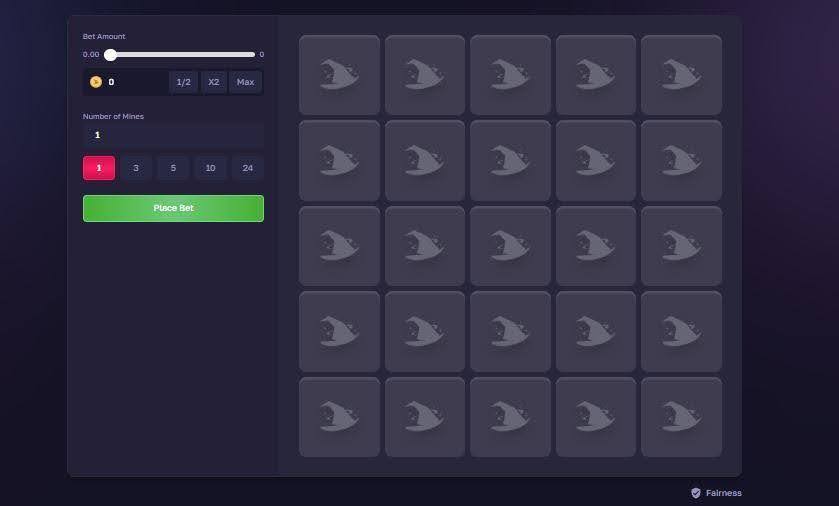This screenshot has height=506, width=839.
Task: Reveal the fourth tile in the second row
Action: click(x=596, y=160)
